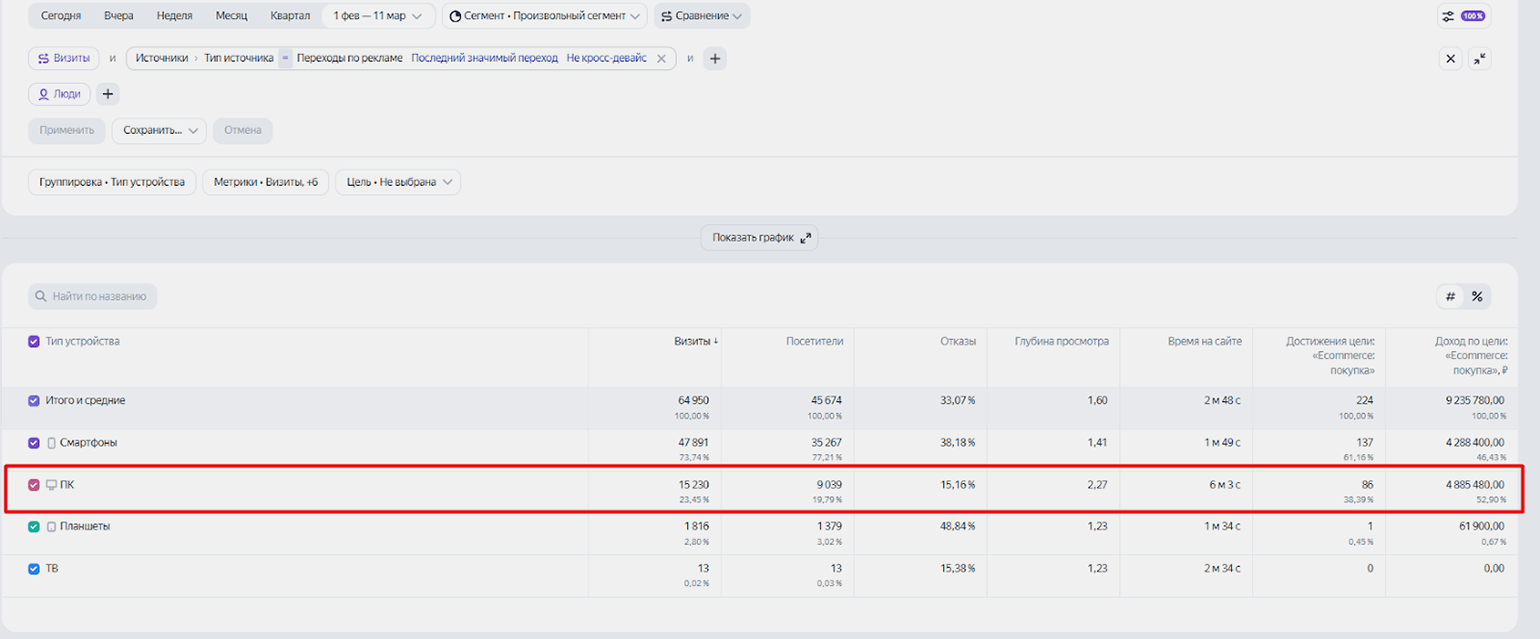Click the Найти по названию search field
Image resolution: width=1540 pixels, height=639 pixels.
tap(93, 297)
